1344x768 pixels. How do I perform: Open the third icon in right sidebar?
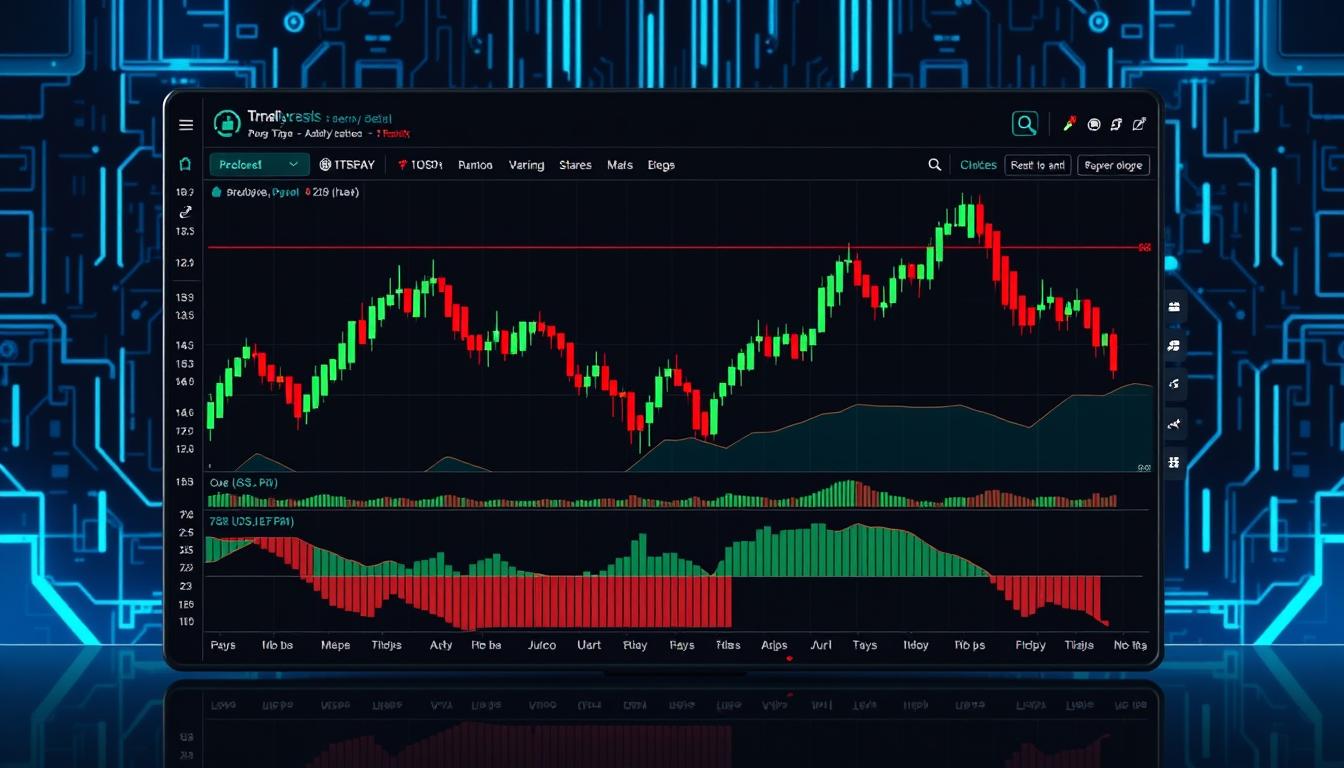1174,384
